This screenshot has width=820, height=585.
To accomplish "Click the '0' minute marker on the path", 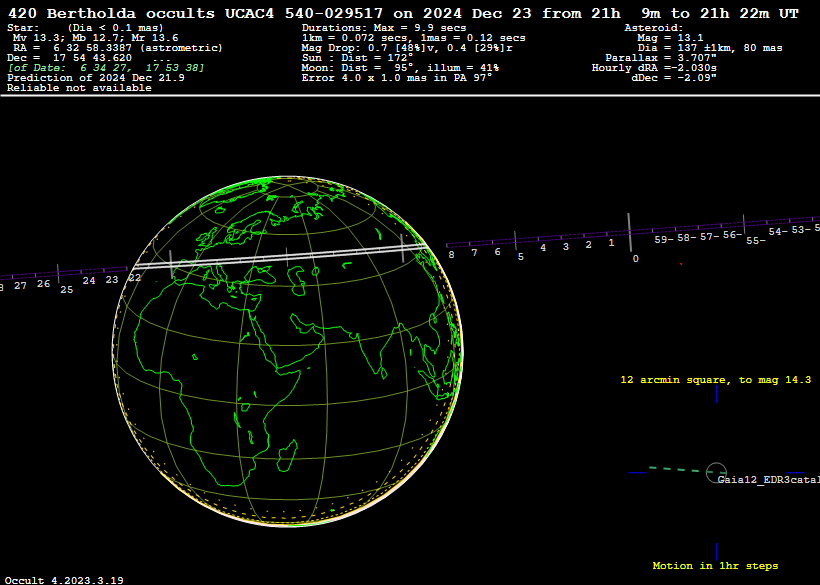I will [635, 259].
